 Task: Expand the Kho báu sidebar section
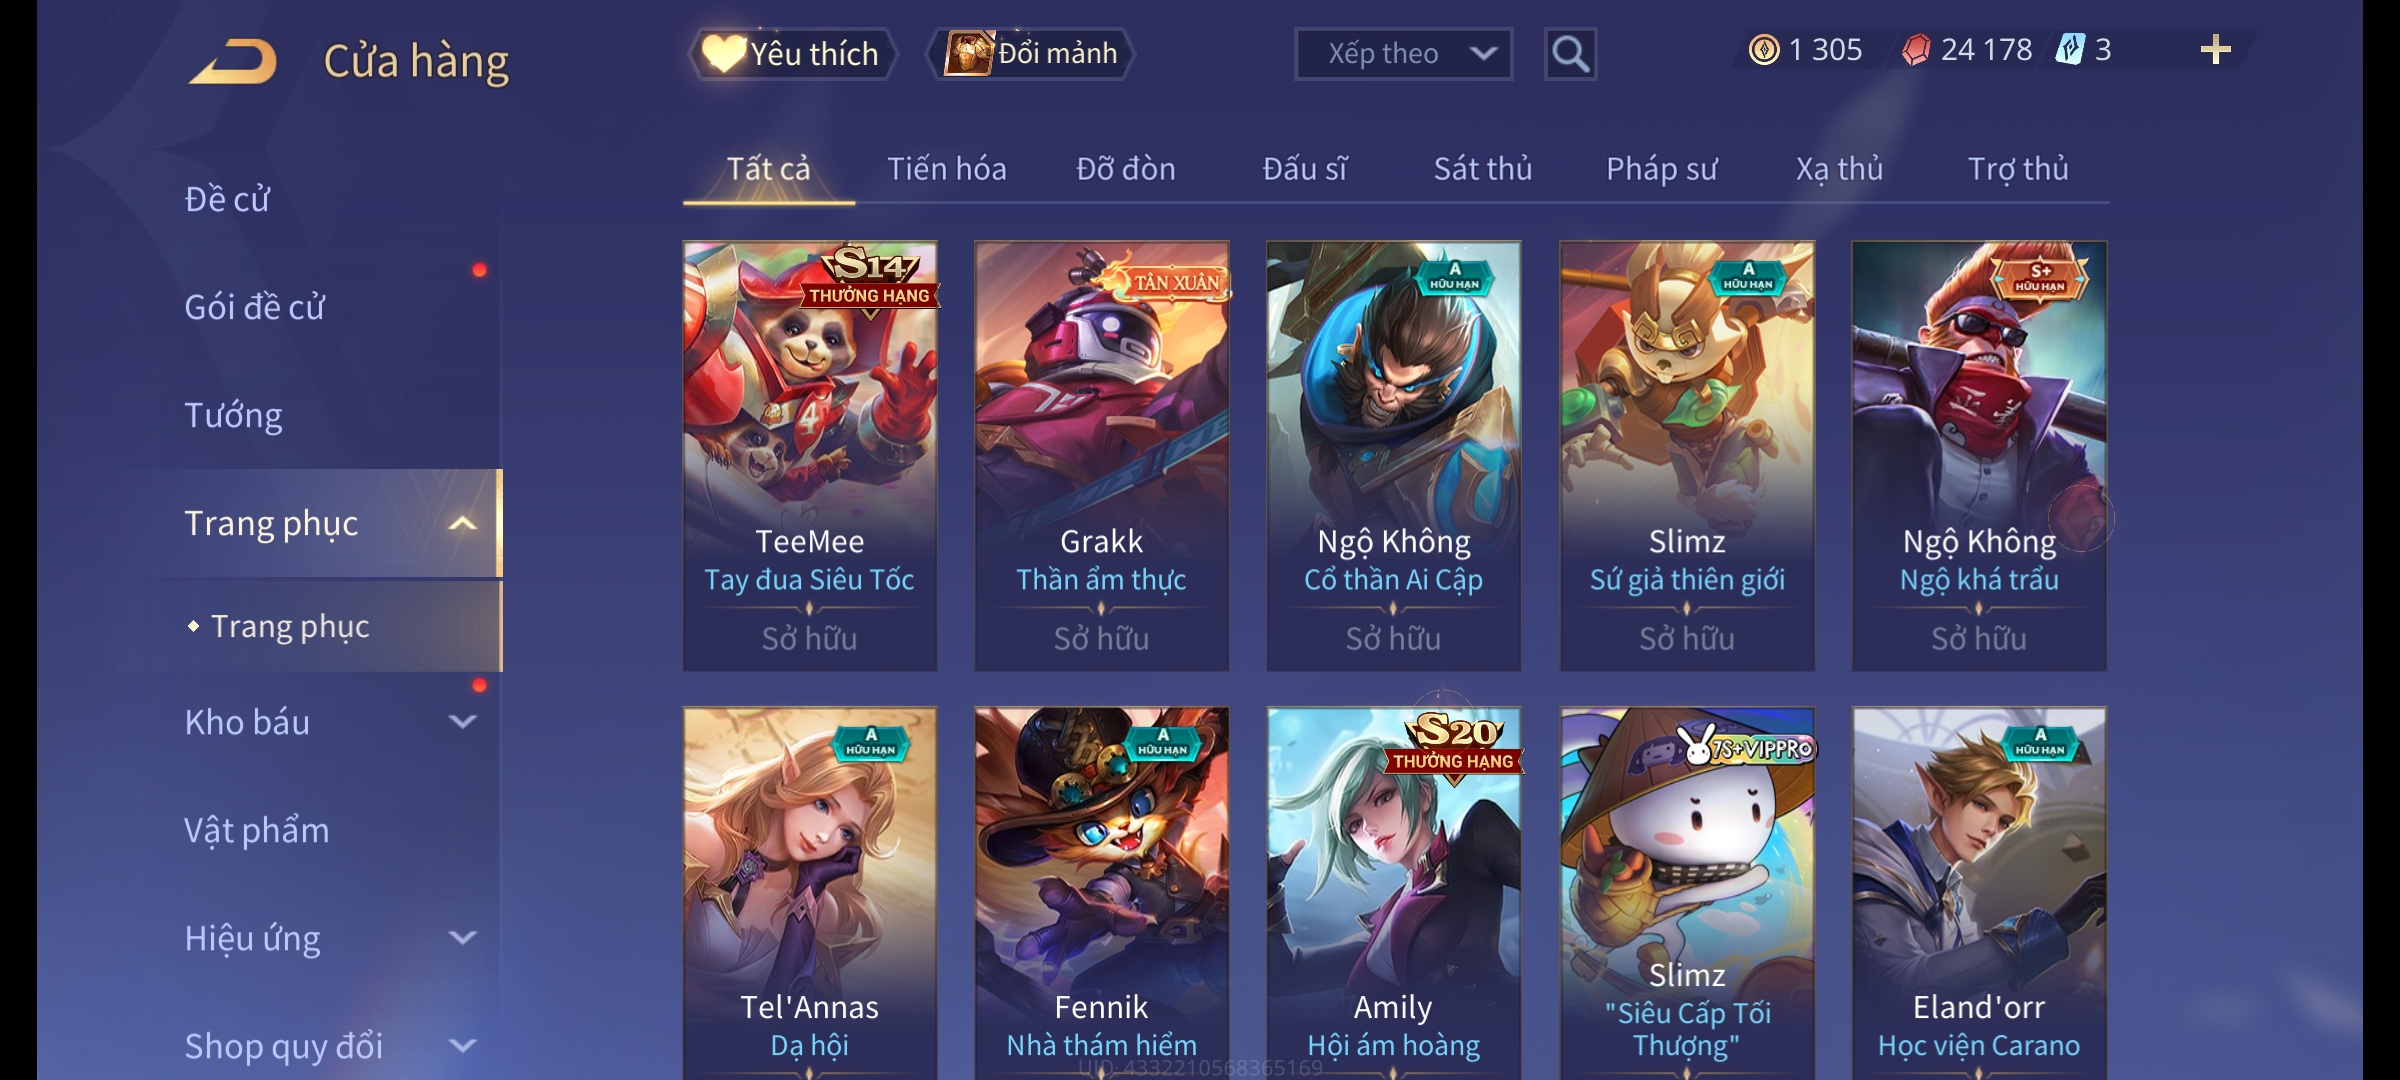coord(461,721)
